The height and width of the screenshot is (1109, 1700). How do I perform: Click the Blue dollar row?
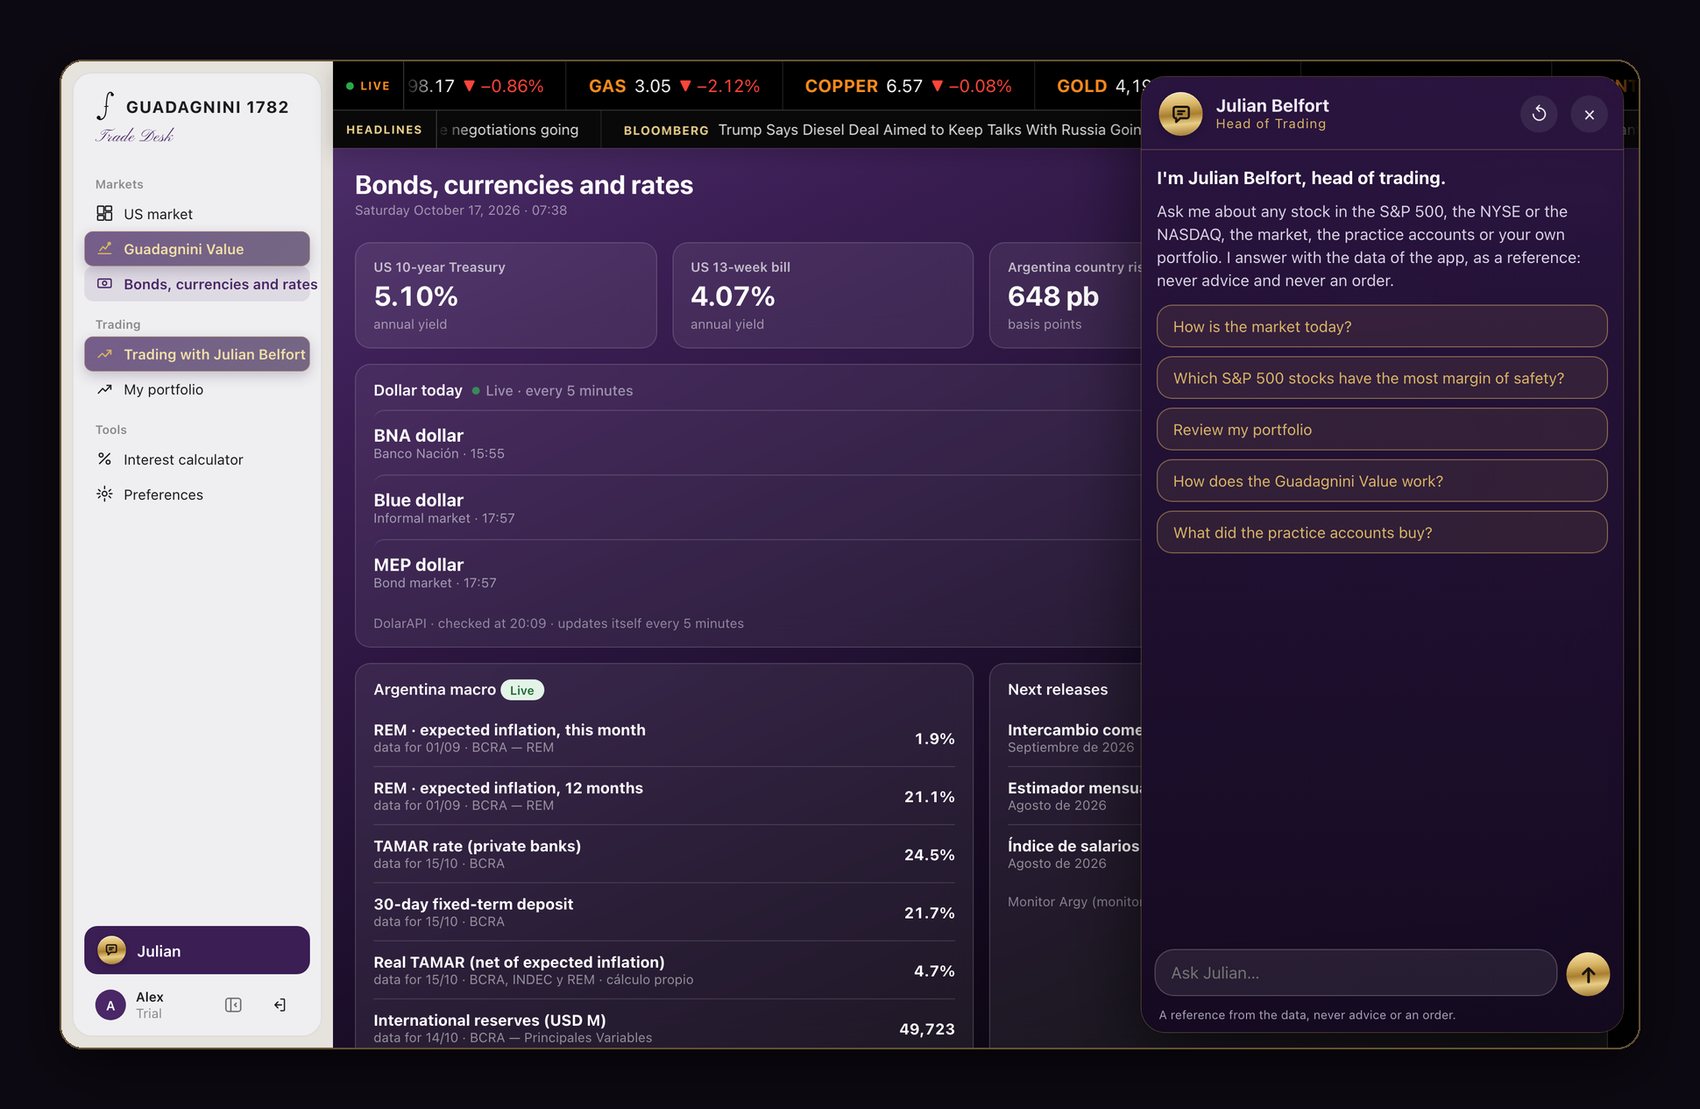[757, 508]
